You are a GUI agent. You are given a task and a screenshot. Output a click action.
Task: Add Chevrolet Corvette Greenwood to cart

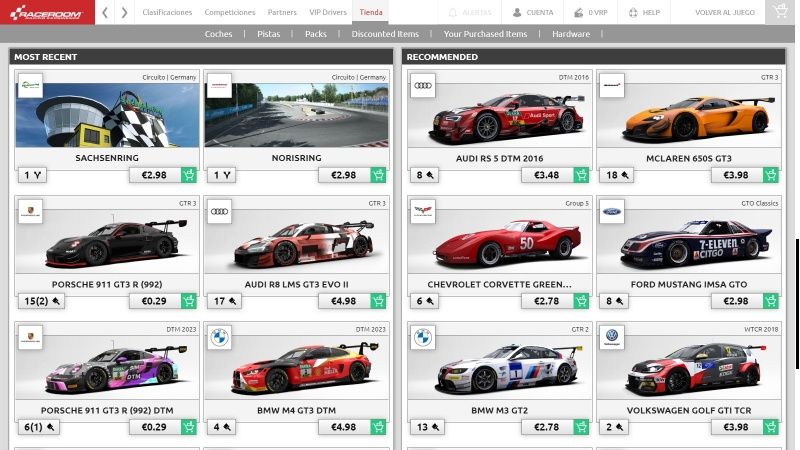(x=581, y=301)
